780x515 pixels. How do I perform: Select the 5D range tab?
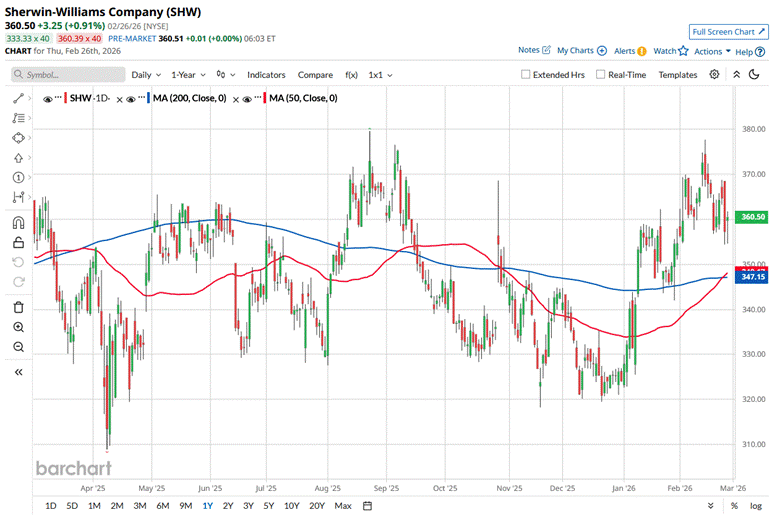[72, 506]
